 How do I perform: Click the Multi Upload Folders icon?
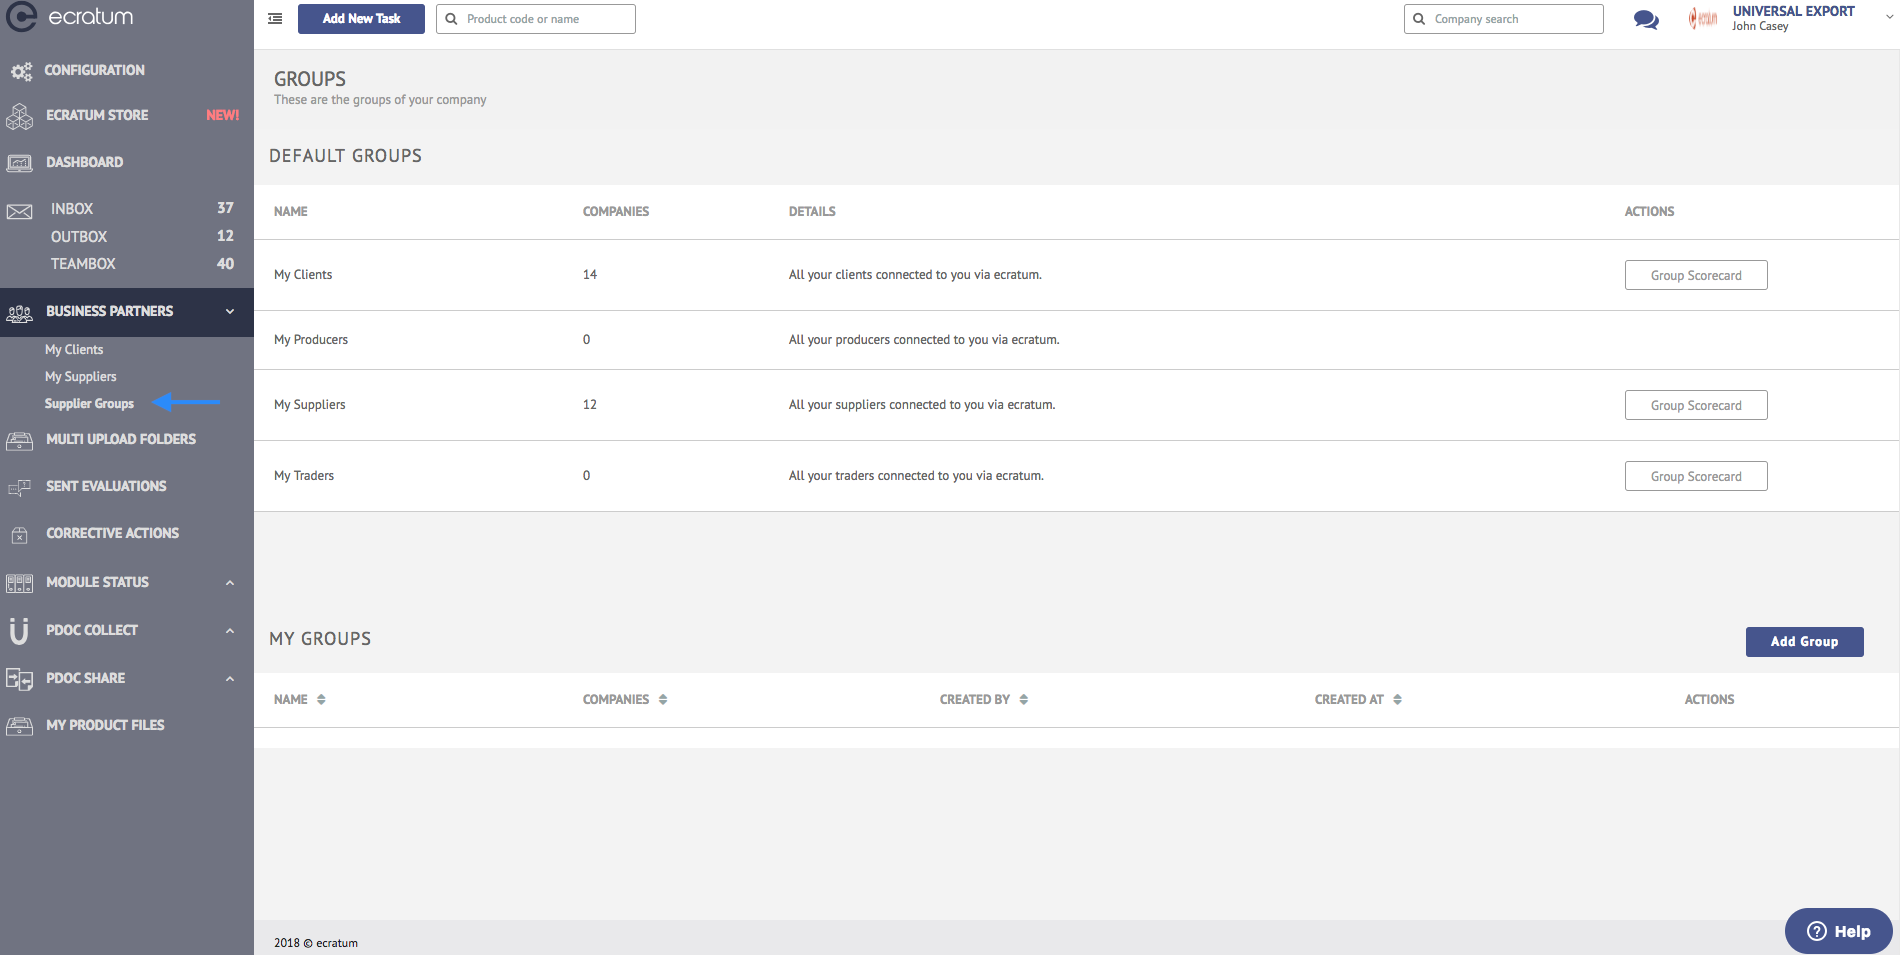coord(19,440)
